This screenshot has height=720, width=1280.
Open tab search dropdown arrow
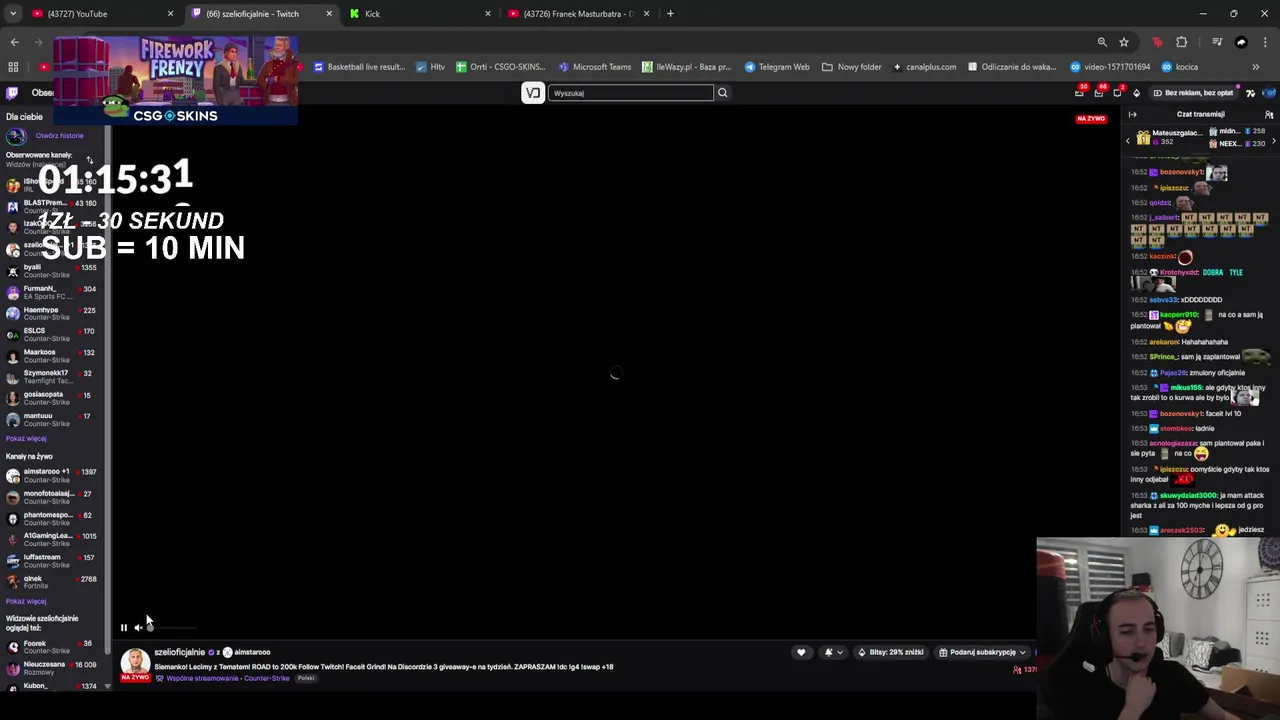coord(13,14)
